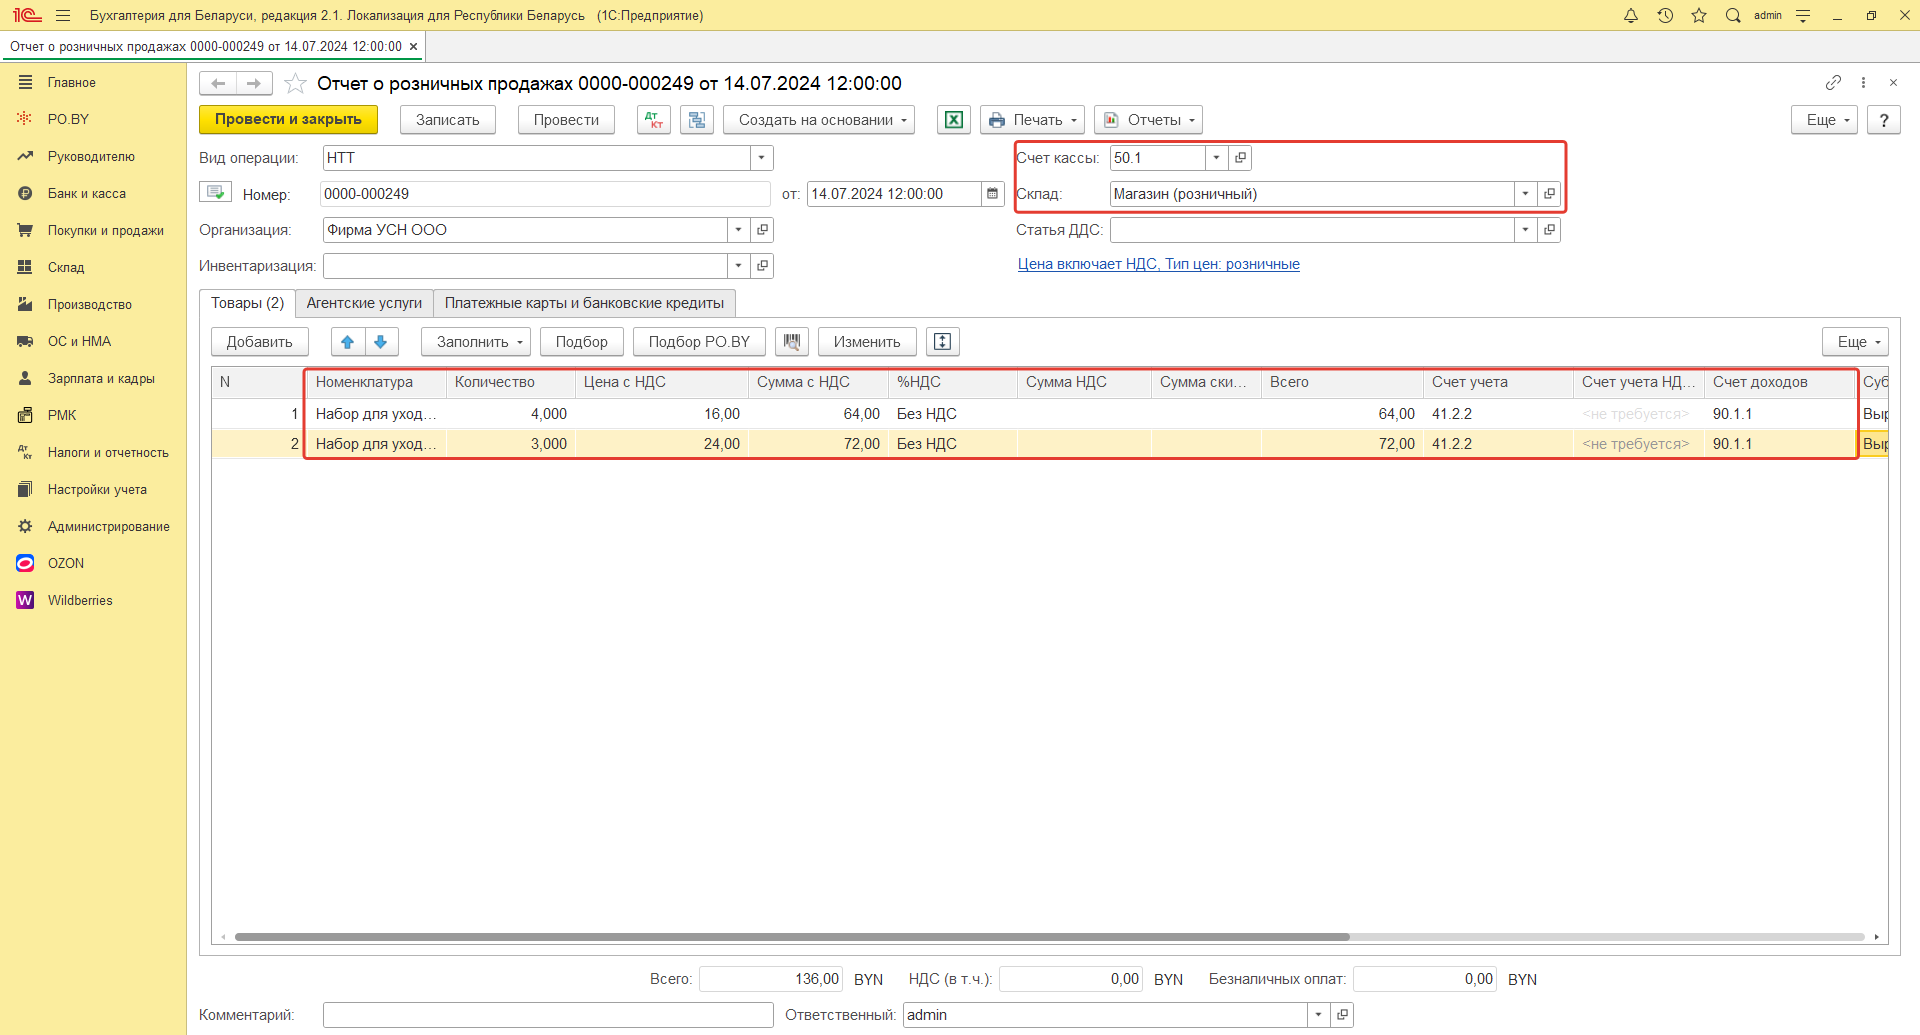Open table Еще menu above goods list
Viewport: 1920px width, 1035px height.
(x=1855, y=342)
